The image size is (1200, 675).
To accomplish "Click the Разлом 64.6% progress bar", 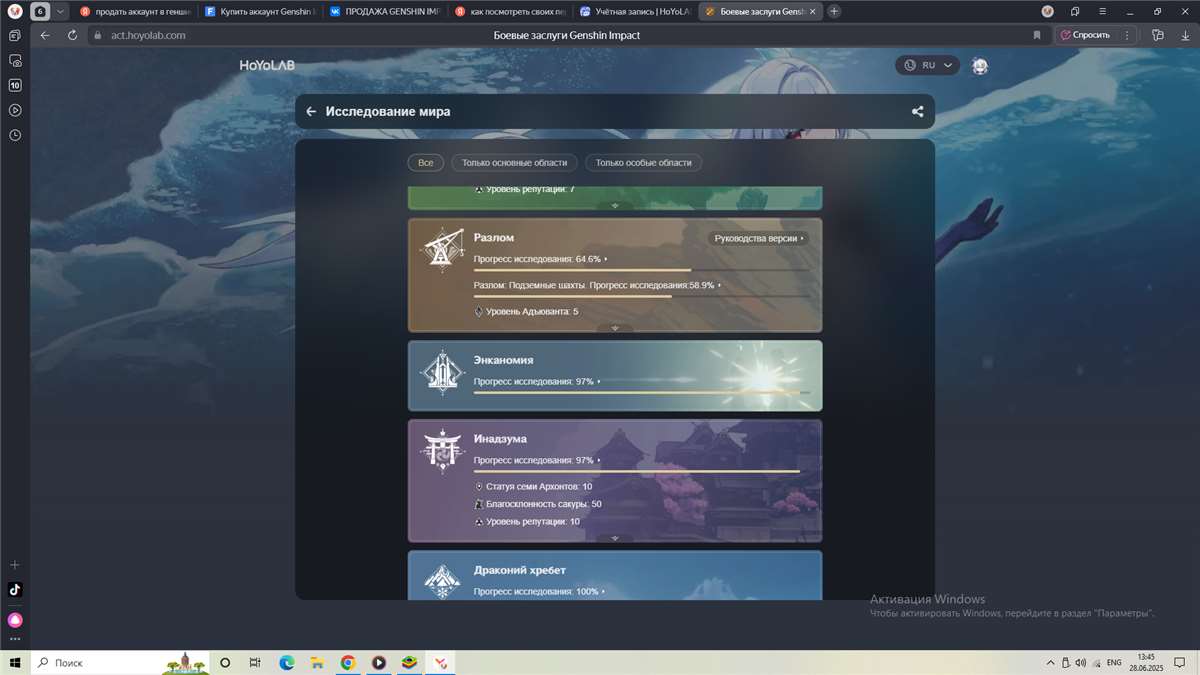I will click(x=641, y=270).
